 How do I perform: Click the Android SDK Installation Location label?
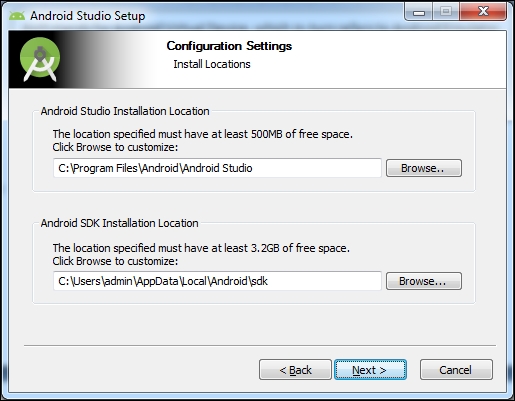119,223
